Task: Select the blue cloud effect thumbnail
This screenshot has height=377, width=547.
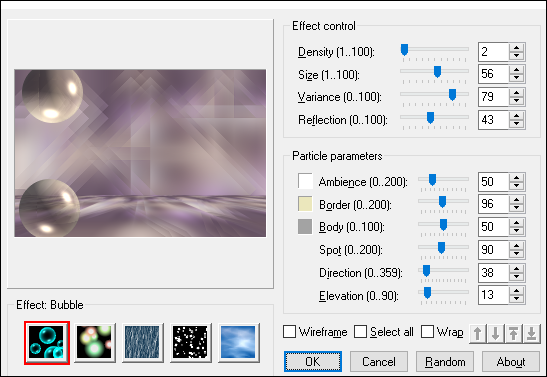Action: pos(238,343)
